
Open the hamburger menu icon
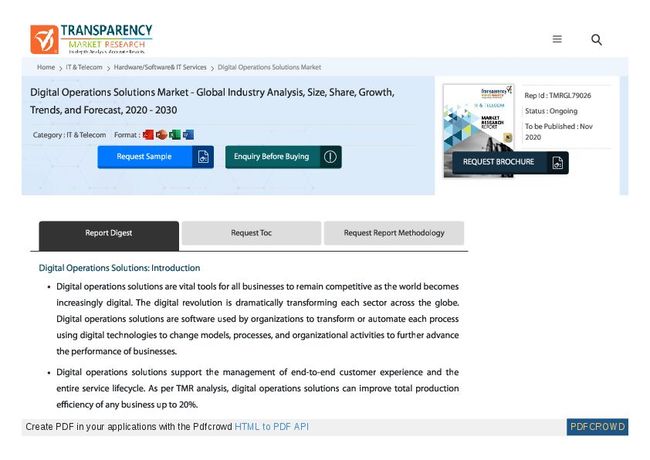pyautogui.click(x=557, y=39)
